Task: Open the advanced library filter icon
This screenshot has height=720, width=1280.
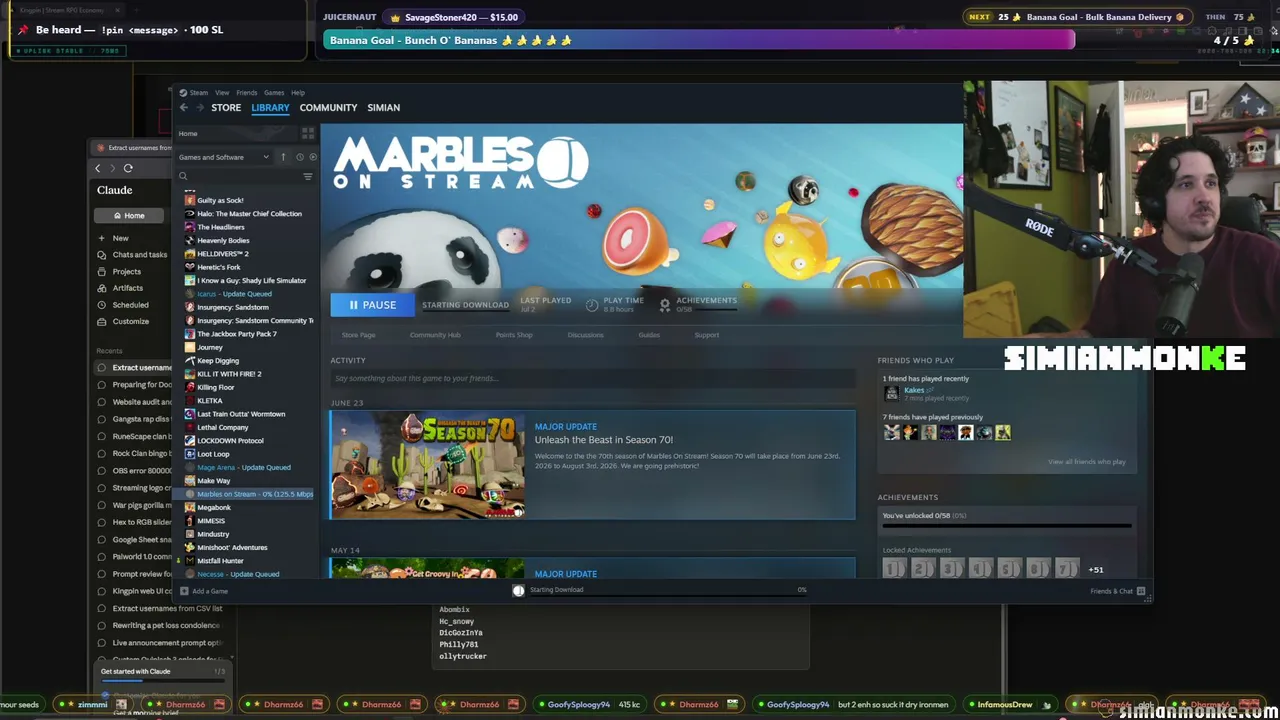Action: (x=308, y=176)
